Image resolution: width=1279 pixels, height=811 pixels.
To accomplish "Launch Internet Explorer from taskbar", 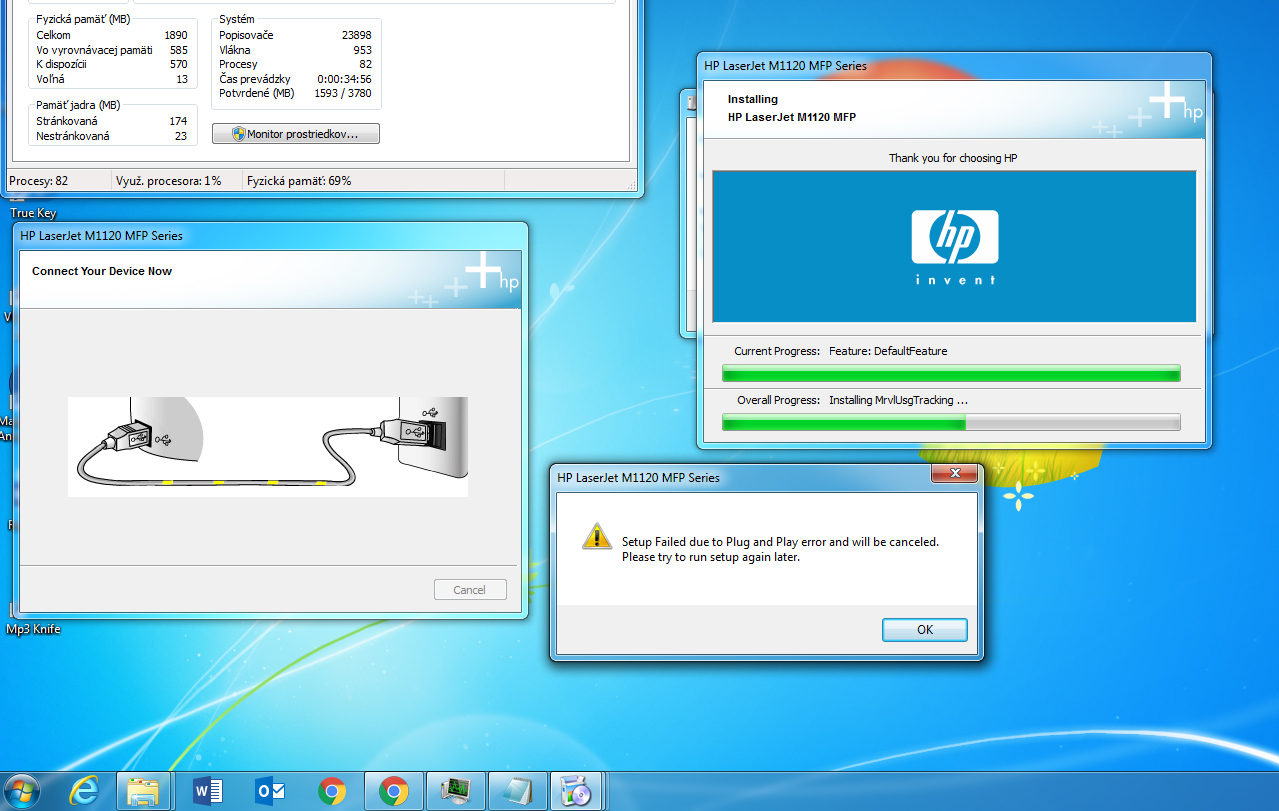I will coord(84,791).
